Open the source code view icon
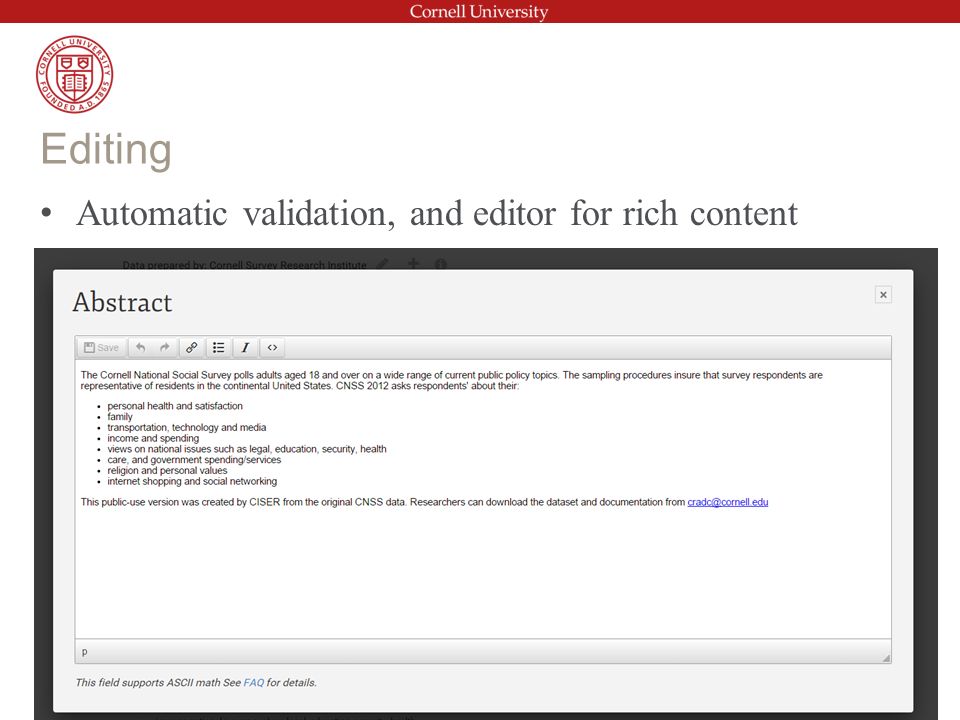This screenshot has width=960, height=720. point(272,348)
